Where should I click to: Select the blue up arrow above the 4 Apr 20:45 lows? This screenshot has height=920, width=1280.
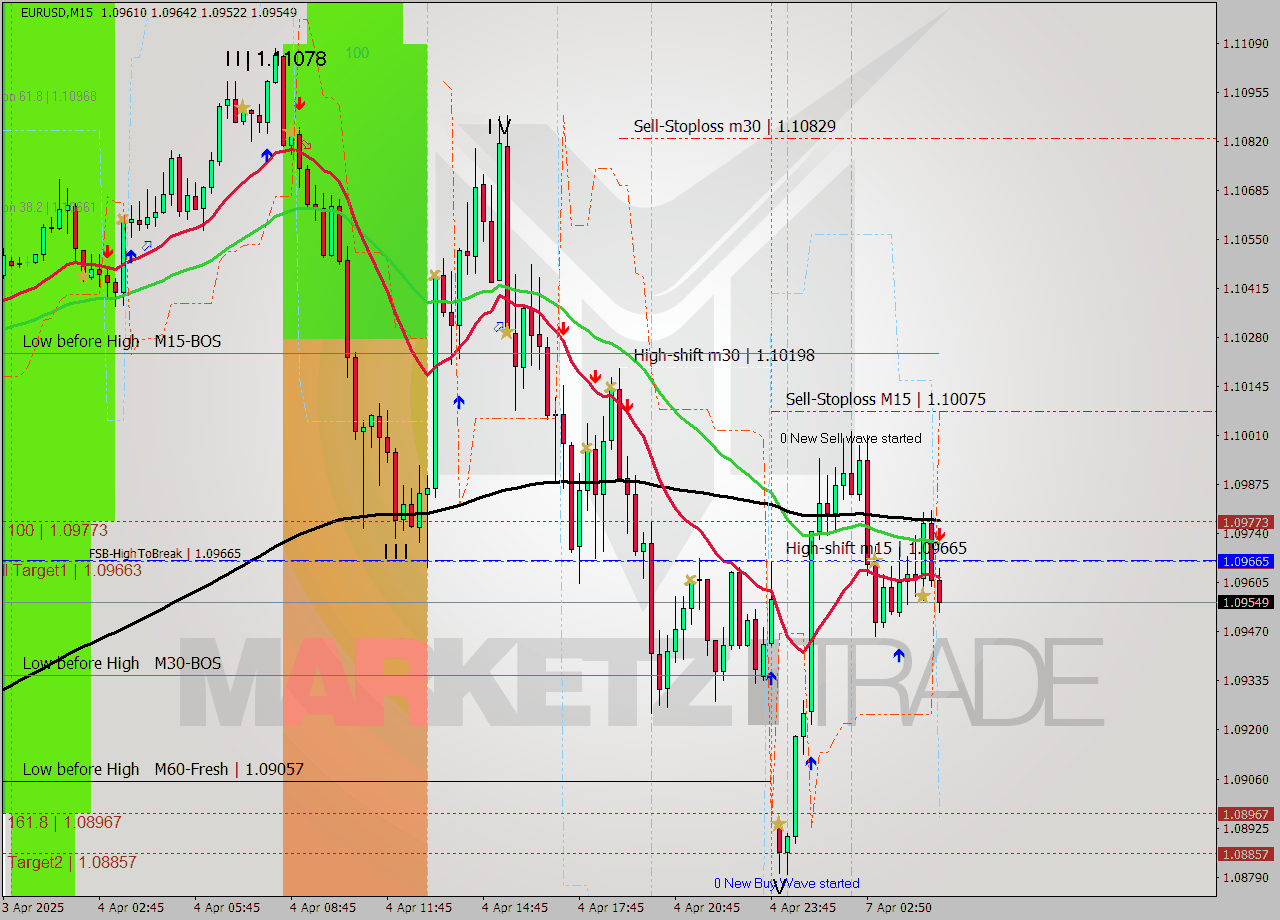771,680
